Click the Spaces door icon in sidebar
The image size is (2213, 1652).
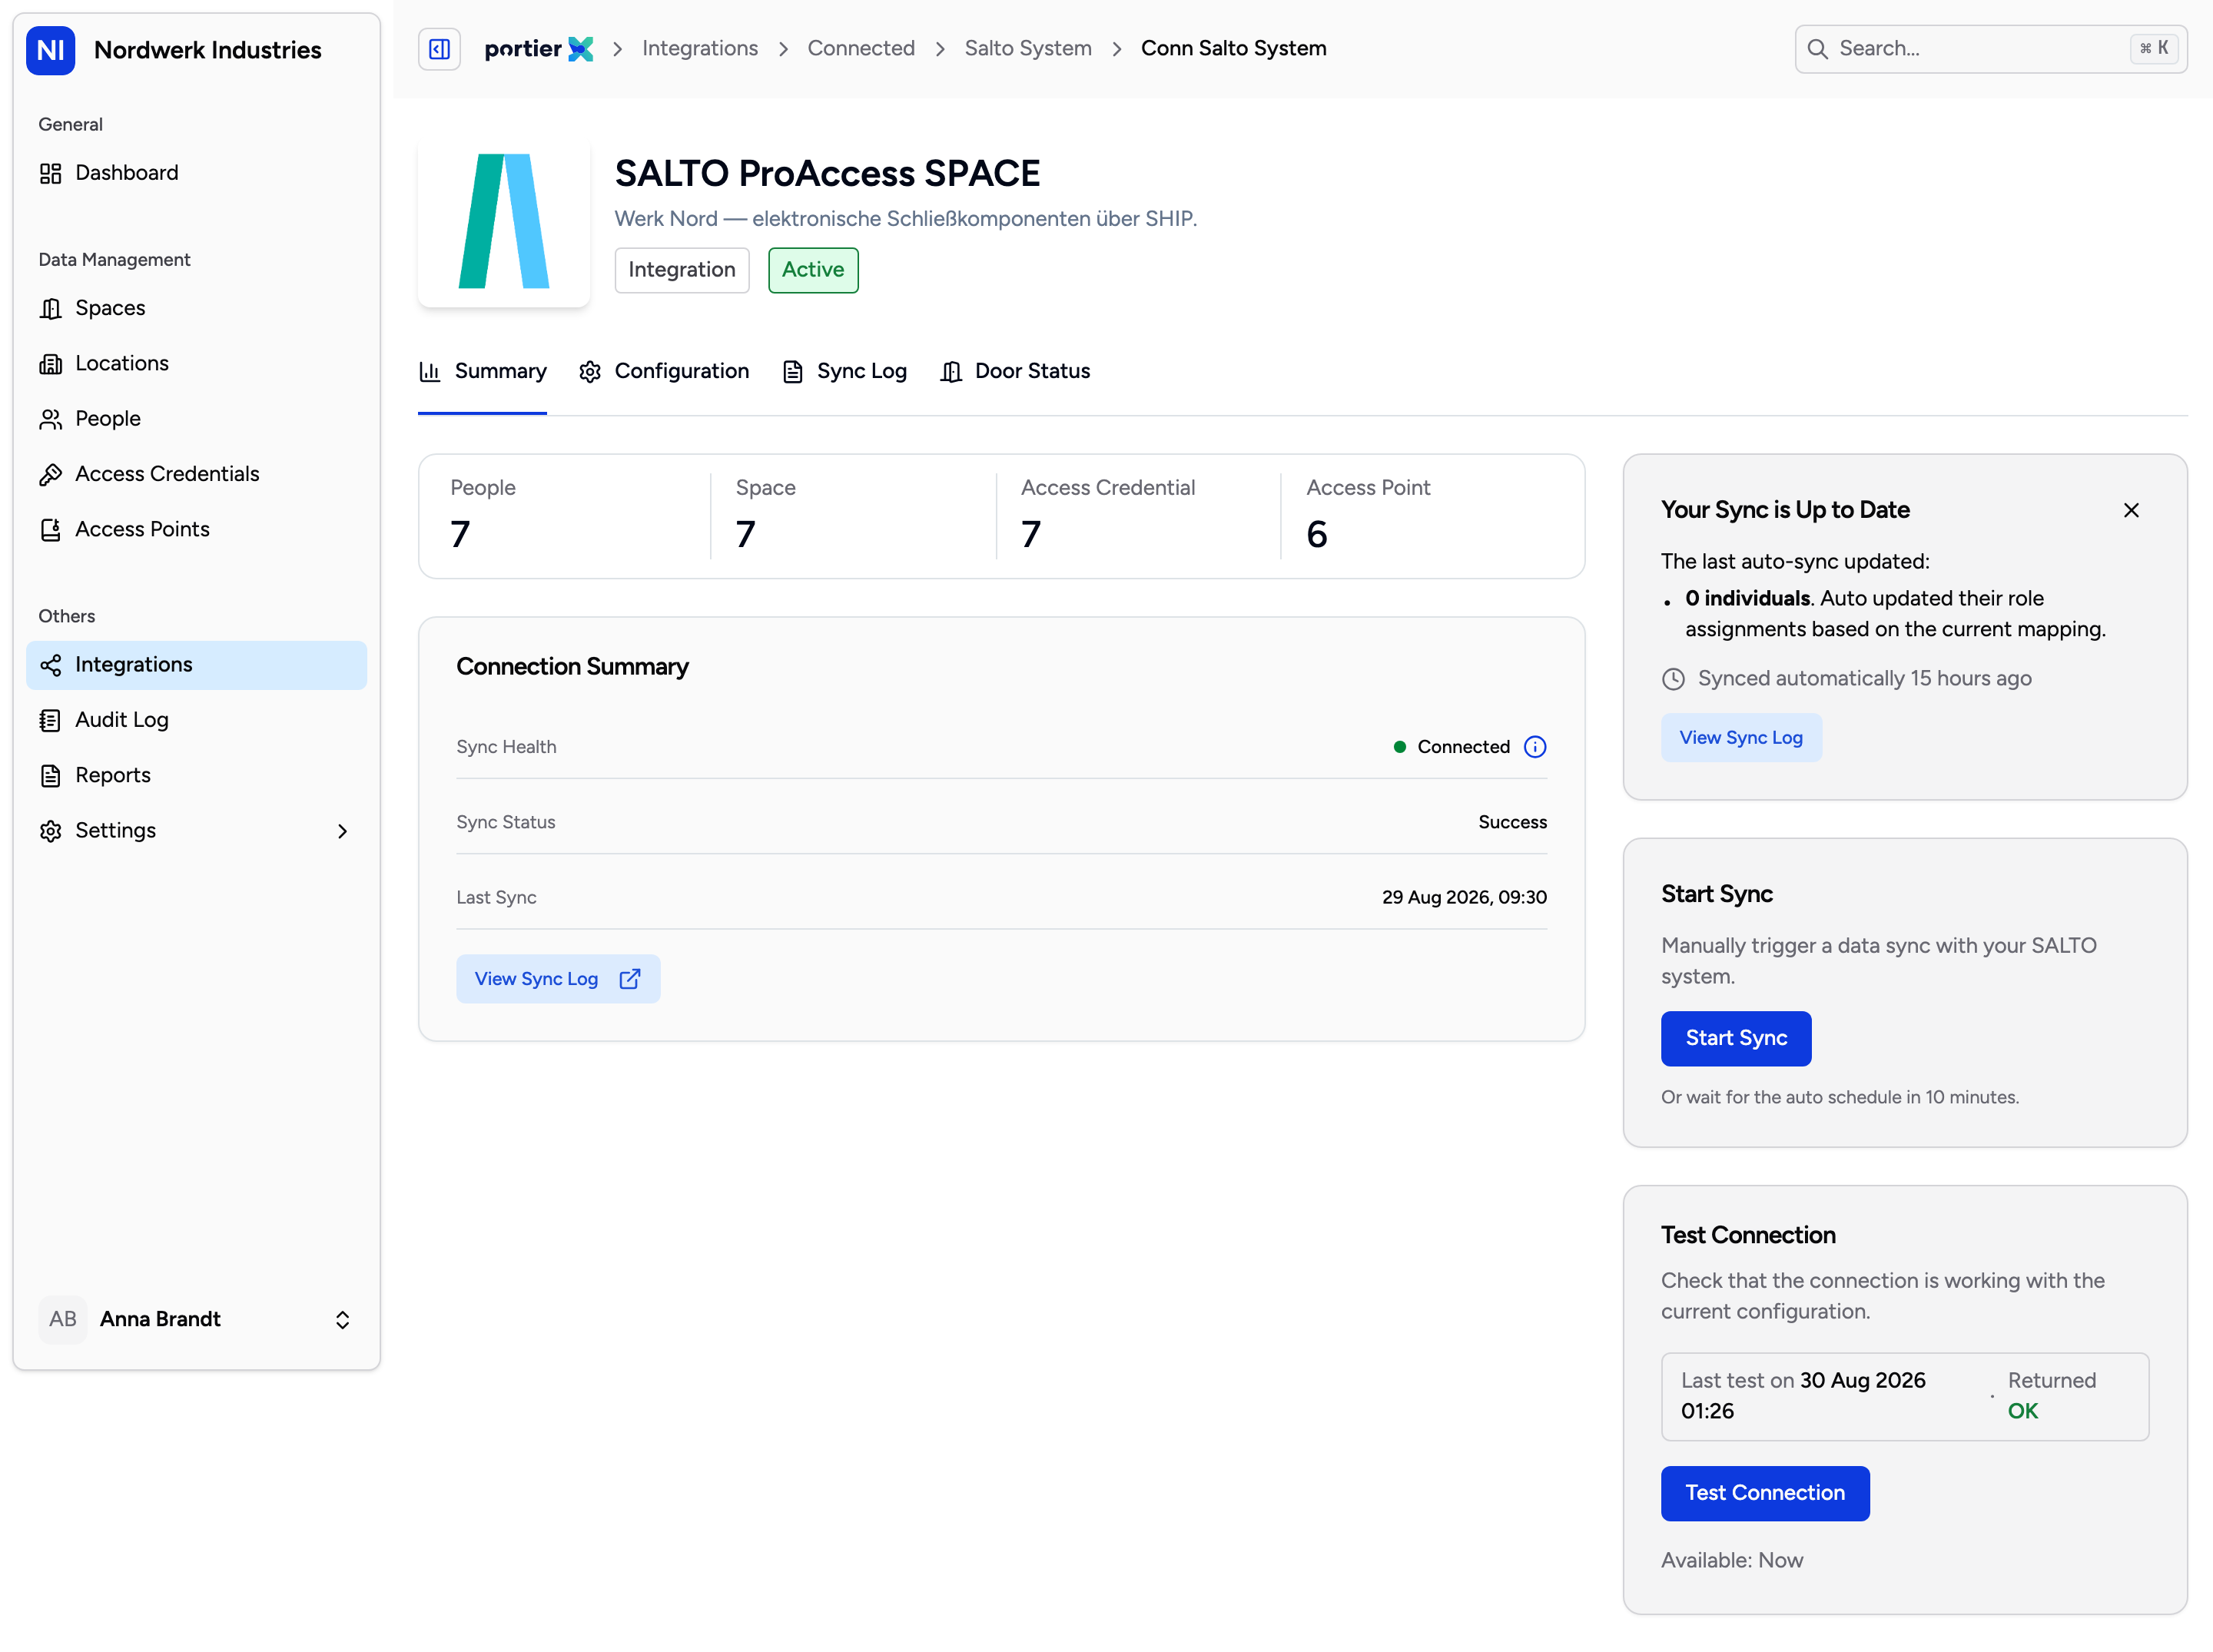[51, 309]
